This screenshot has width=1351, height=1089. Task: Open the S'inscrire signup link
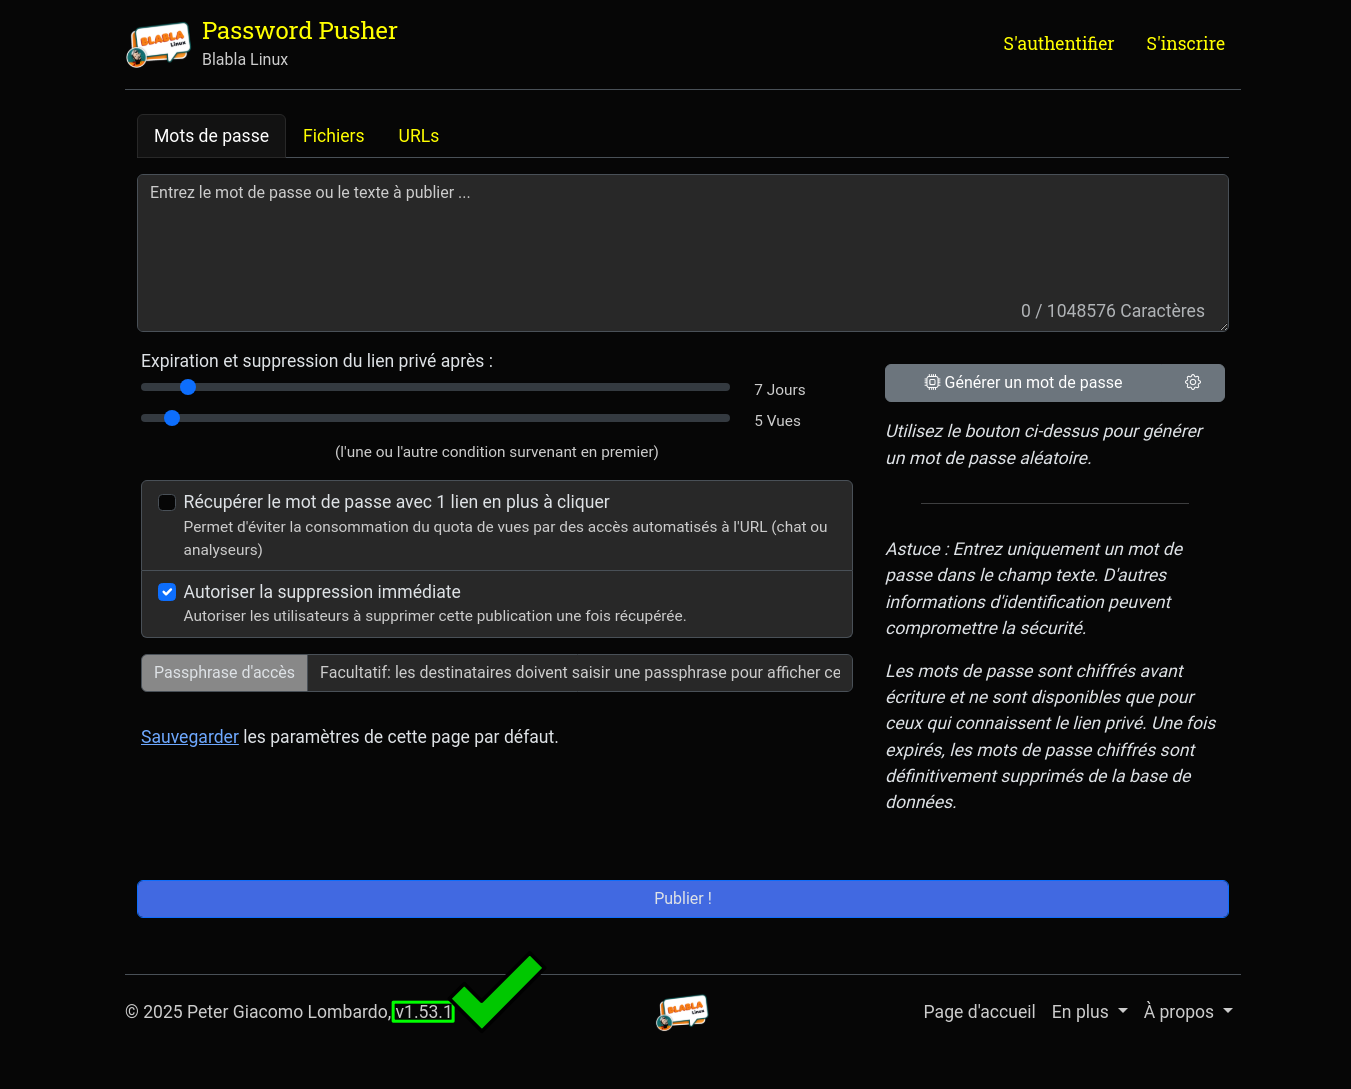[1185, 44]
